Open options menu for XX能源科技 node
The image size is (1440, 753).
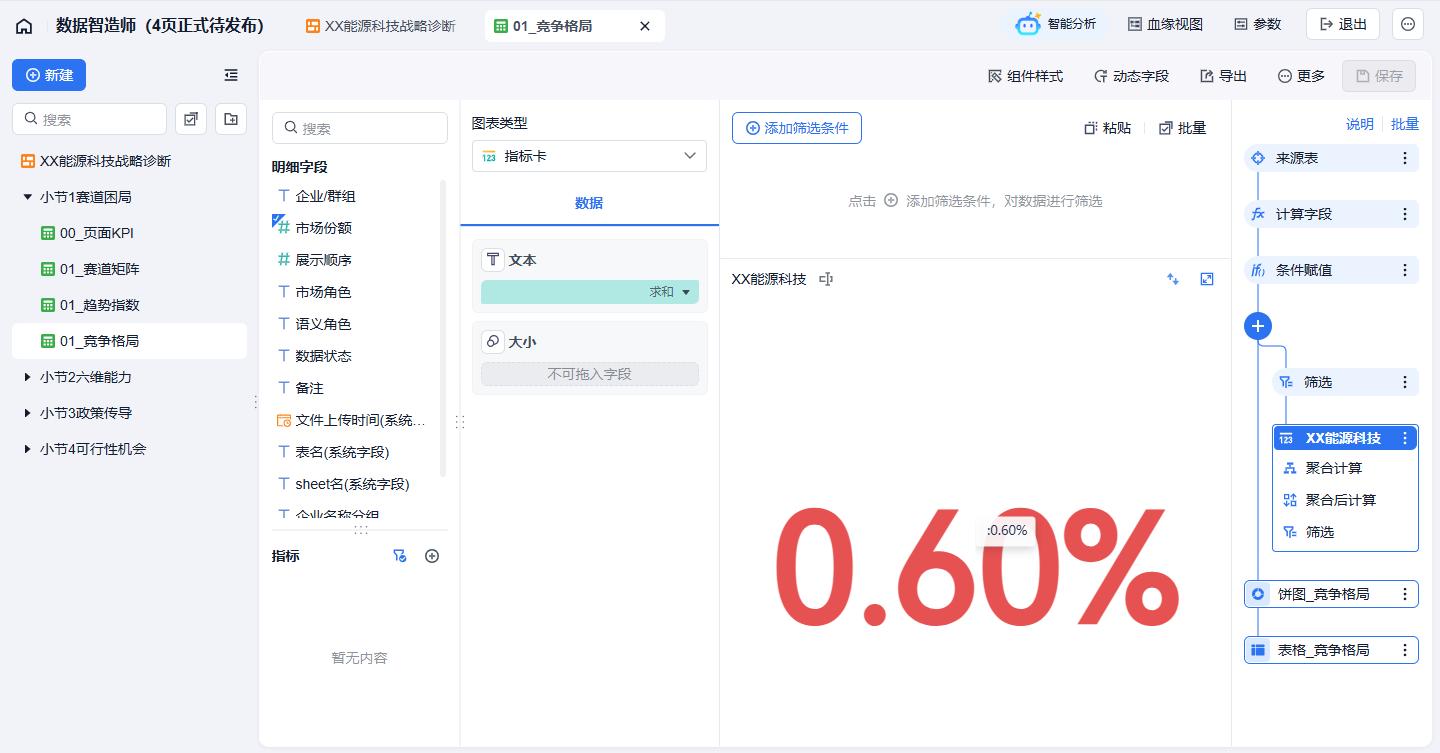1405,438
